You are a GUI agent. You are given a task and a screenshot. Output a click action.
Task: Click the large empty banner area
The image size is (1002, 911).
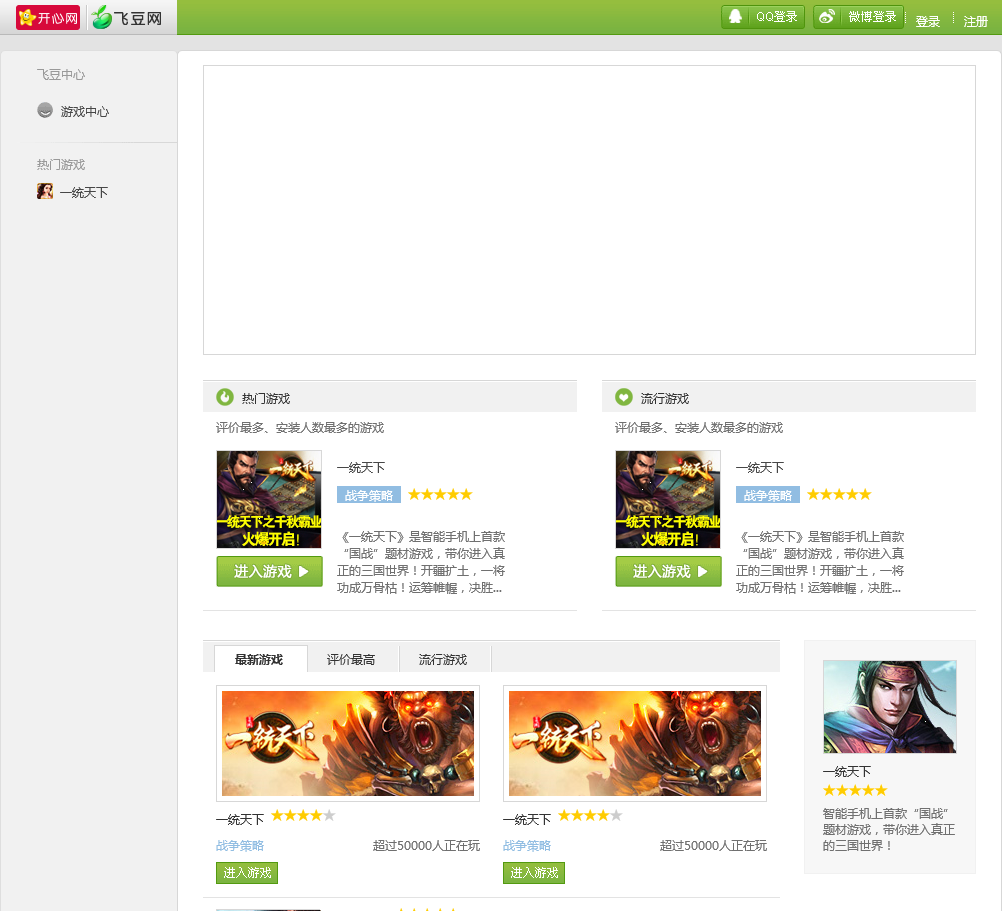coord(589,210)
